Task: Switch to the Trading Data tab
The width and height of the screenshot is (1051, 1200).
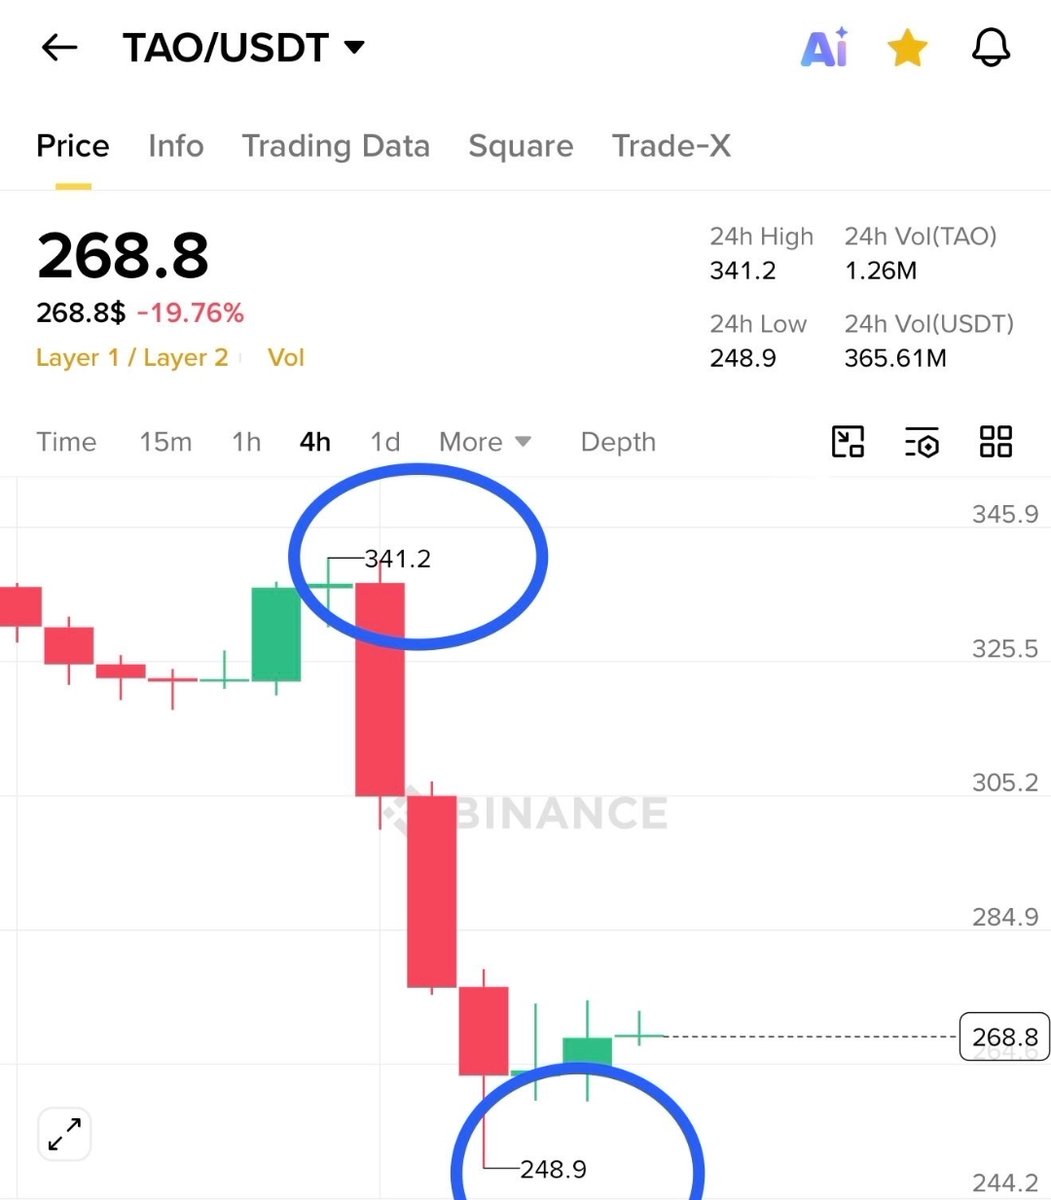Action: click(336, 146)
